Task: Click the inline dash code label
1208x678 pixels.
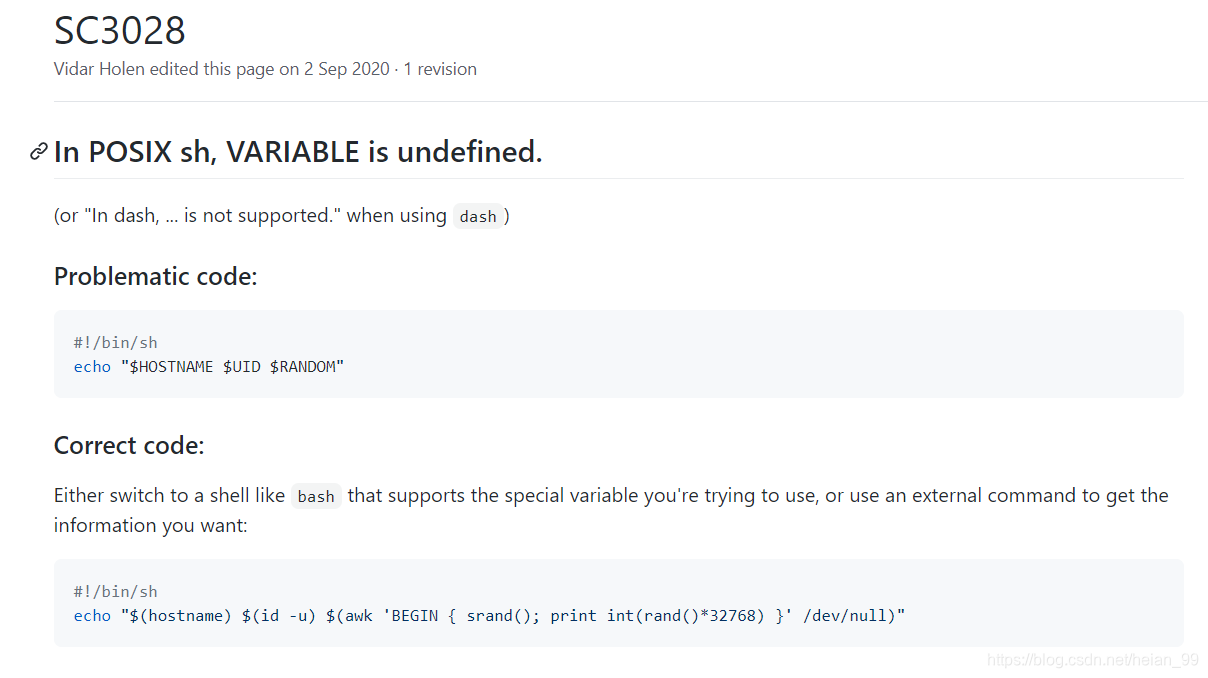Action: 478,217
